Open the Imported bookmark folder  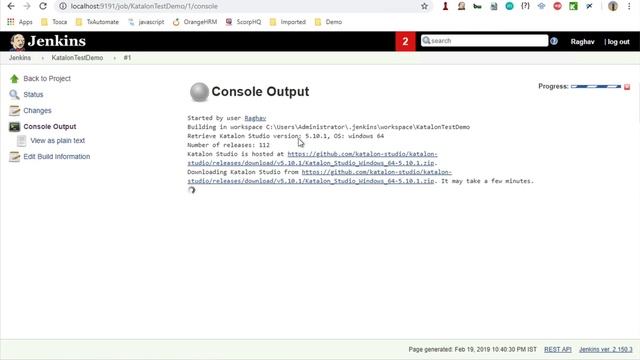(288, 22)
